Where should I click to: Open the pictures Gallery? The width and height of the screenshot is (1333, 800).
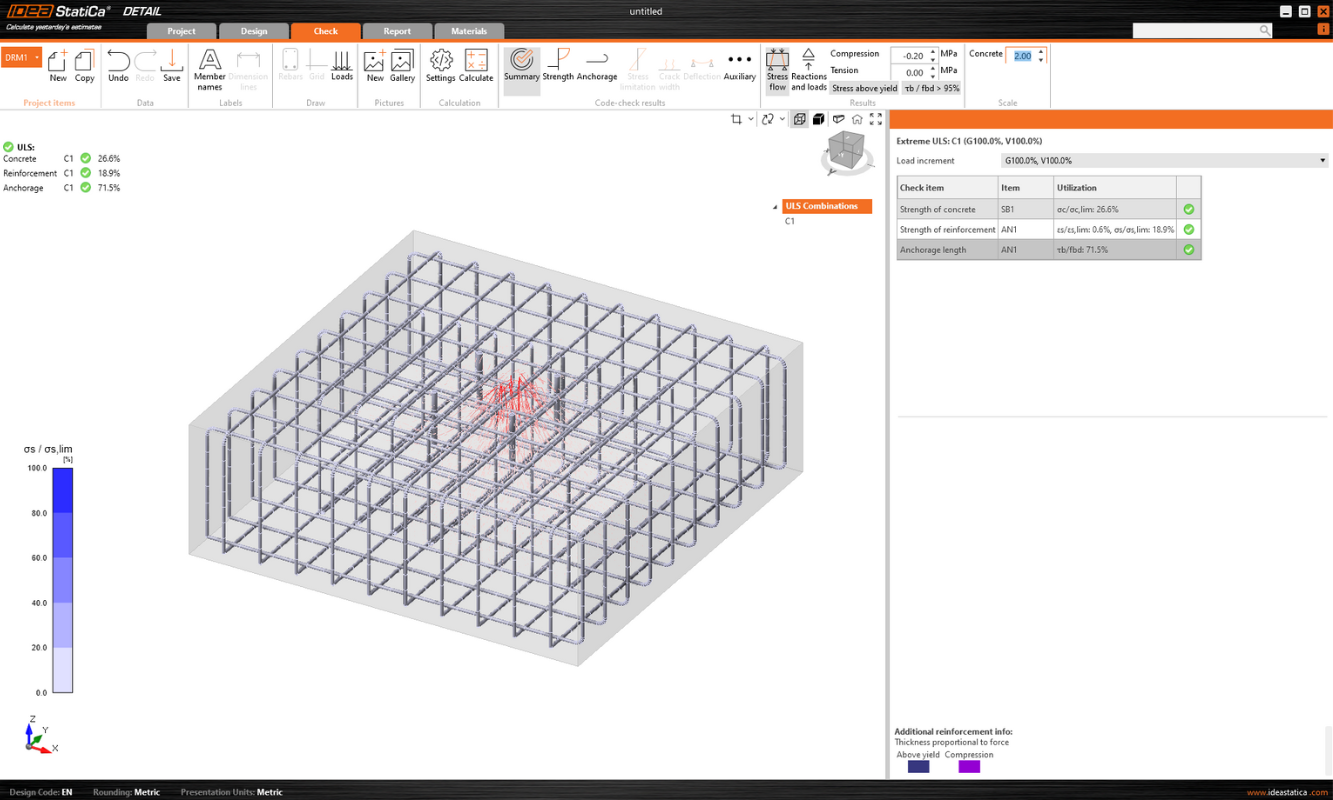[x=402, y=66]
